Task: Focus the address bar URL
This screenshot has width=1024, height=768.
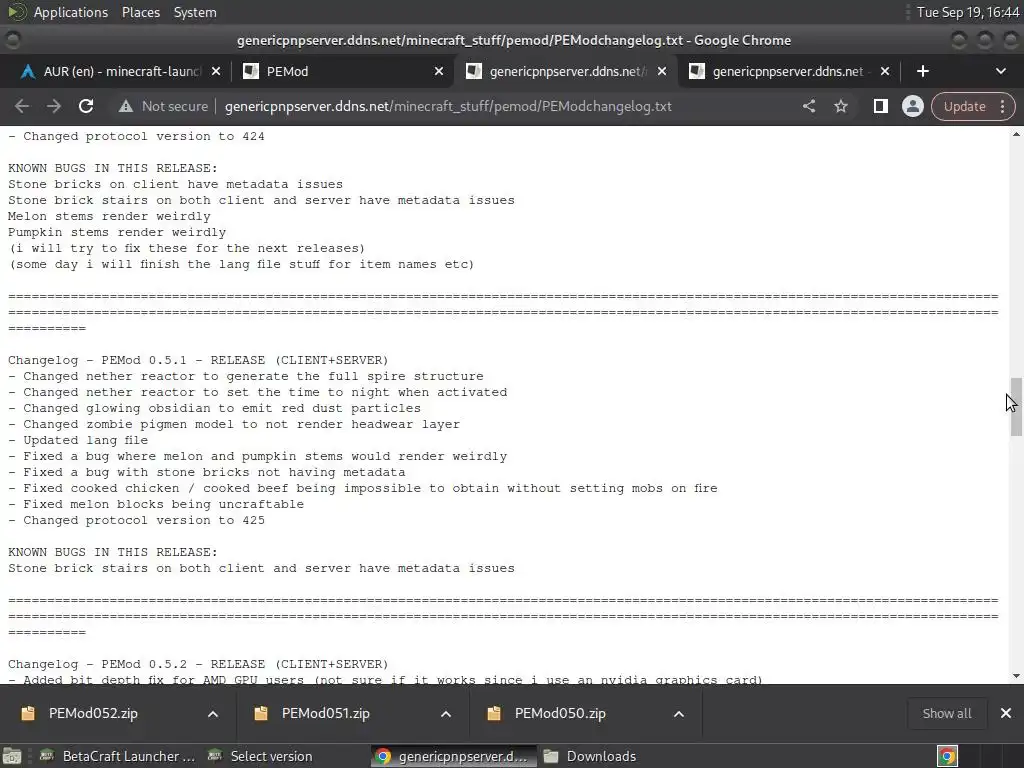Action: tap(448, 106)
